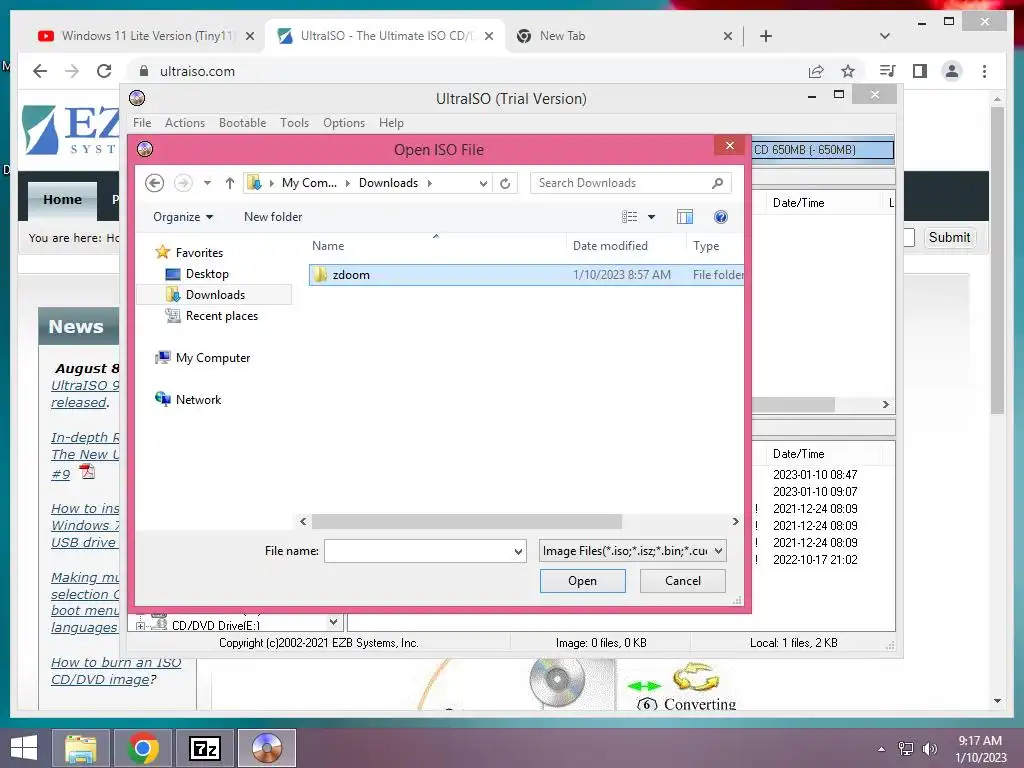The height and width of the screenshot is (768, 1024).
Task: Select the zdoom folder
Action: pyautogui.click(x=526, y=275)
